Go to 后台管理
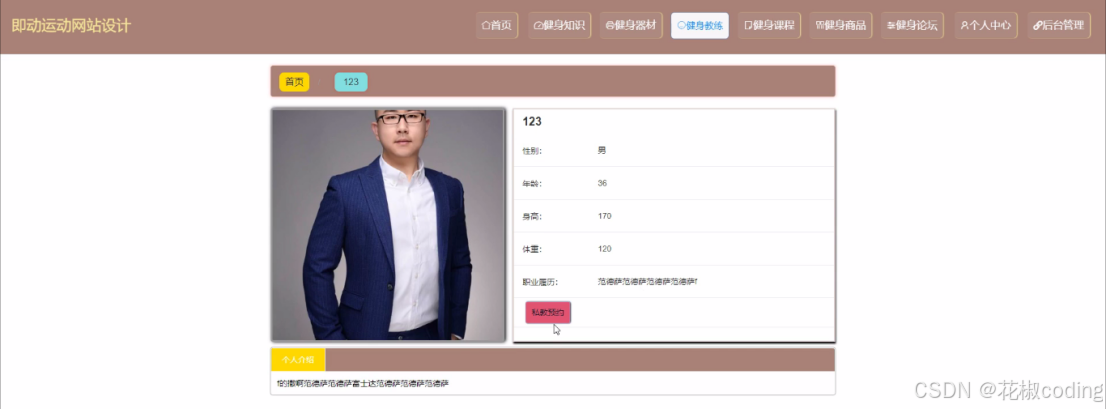The image size is (1107, 410). pos(1059,25)
